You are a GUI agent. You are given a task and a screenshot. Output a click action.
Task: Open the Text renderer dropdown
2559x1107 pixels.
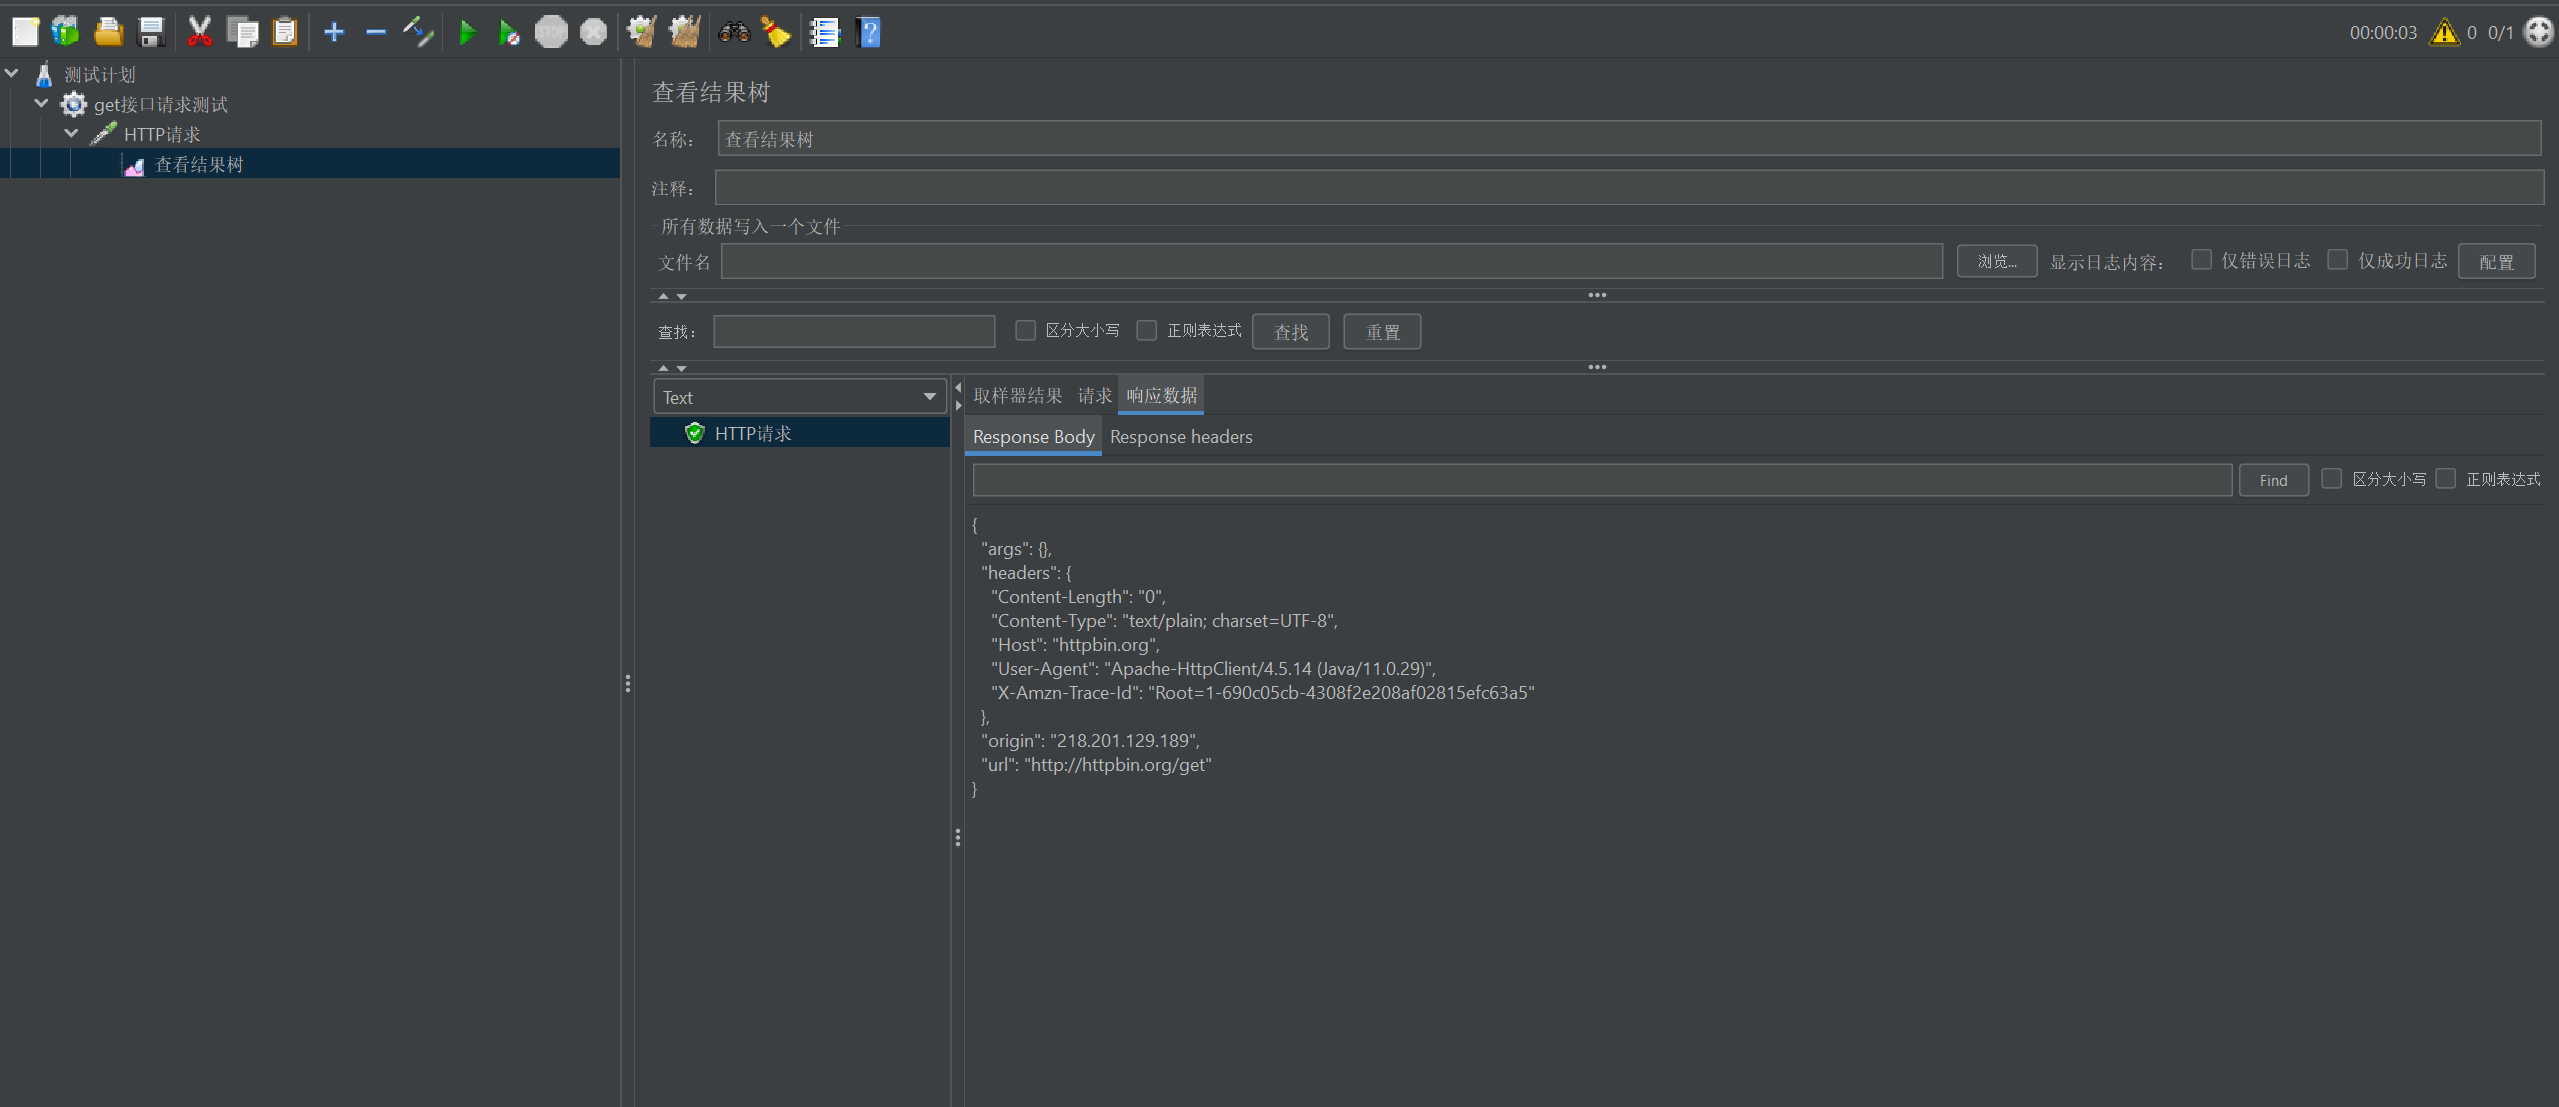coord(800,397)
